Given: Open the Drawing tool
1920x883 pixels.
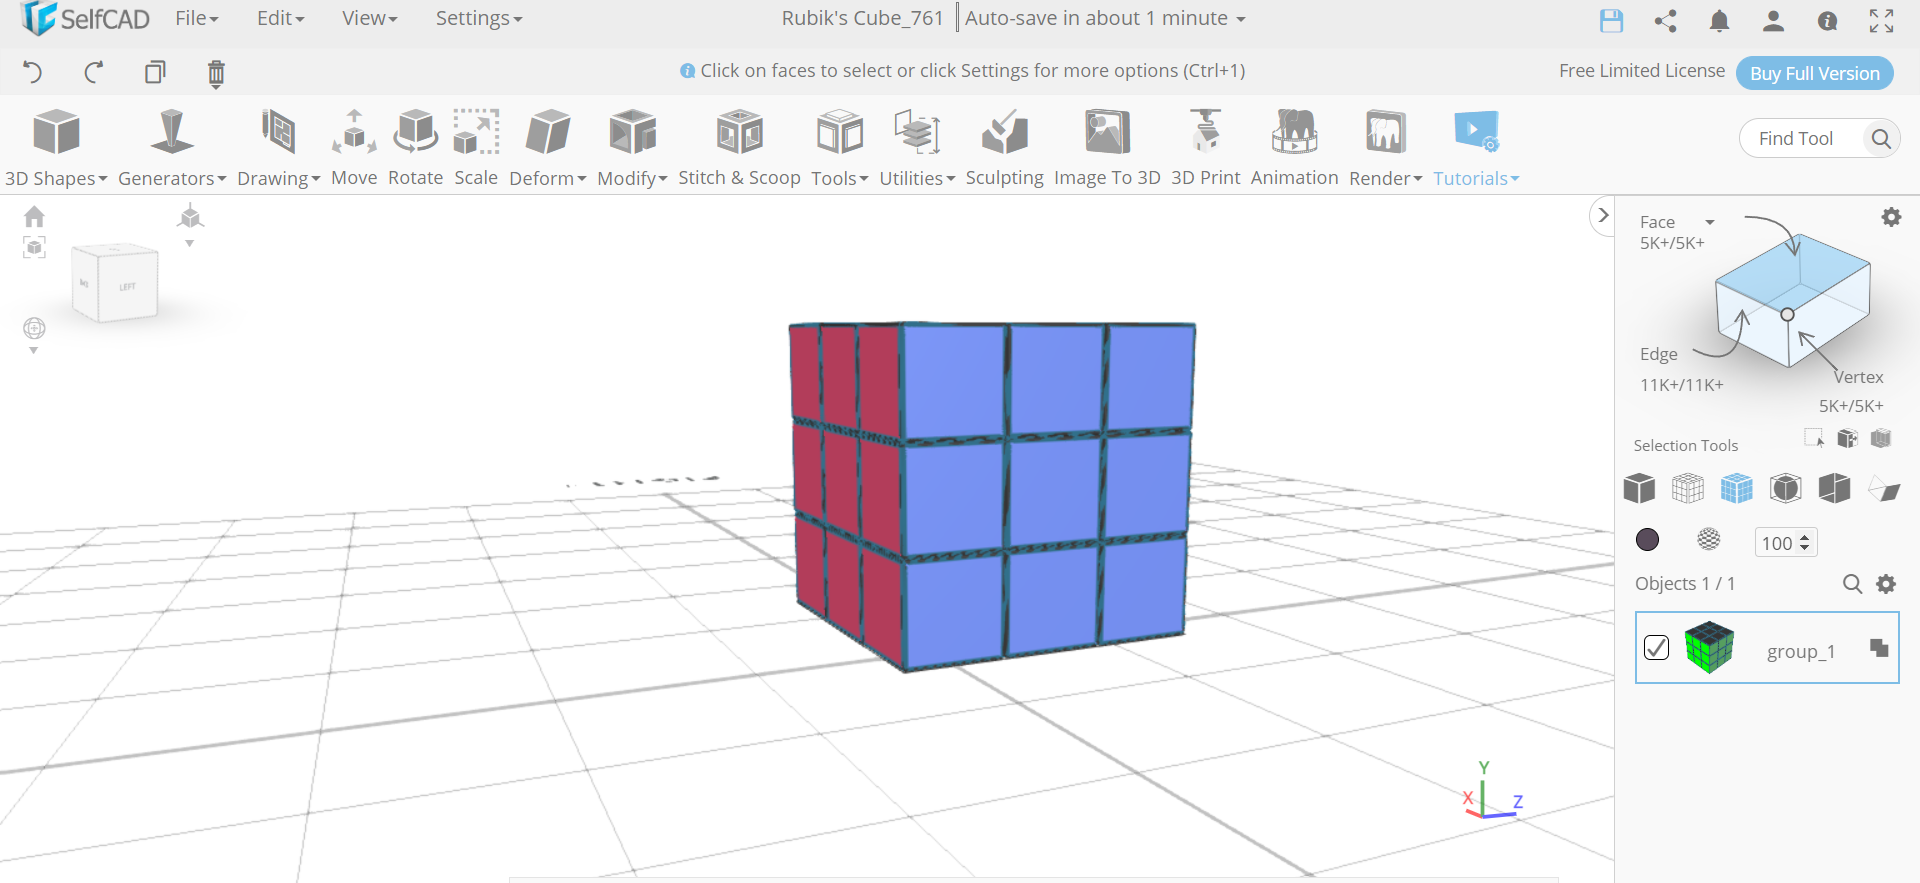Looking at the screenshot, I should coord(279,132).
